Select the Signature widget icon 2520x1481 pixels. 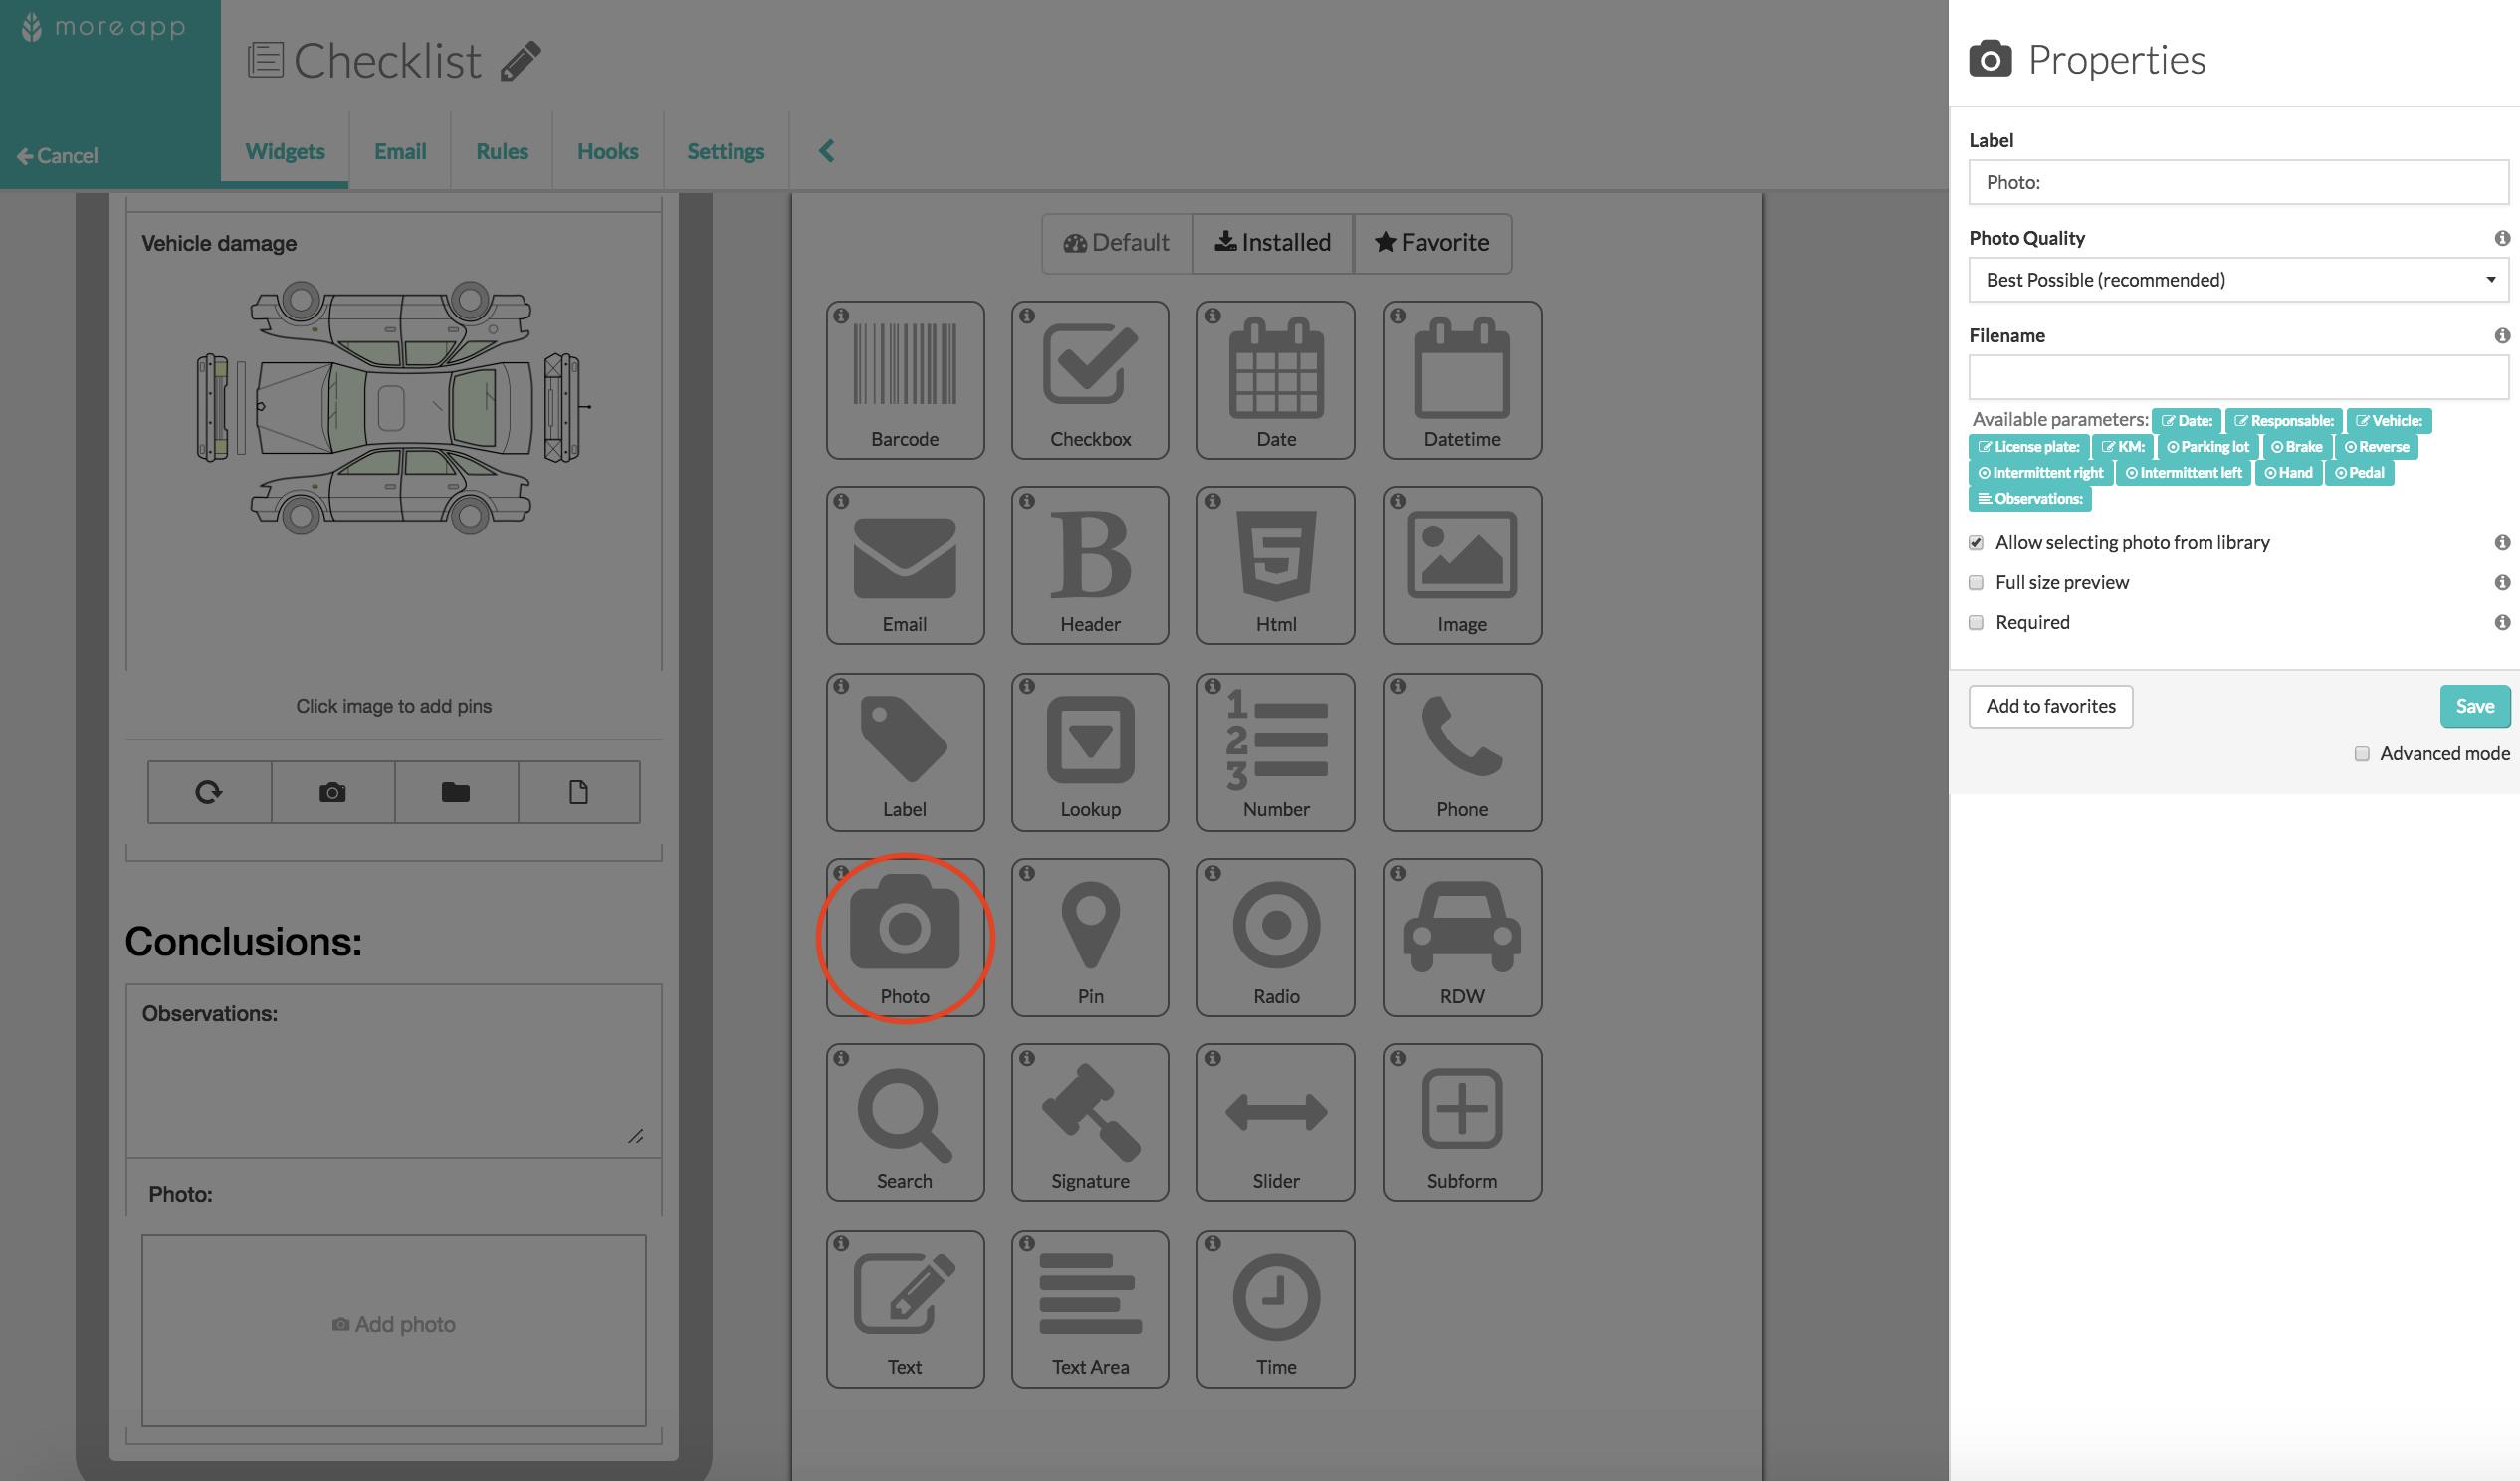coord(1091,1122)
